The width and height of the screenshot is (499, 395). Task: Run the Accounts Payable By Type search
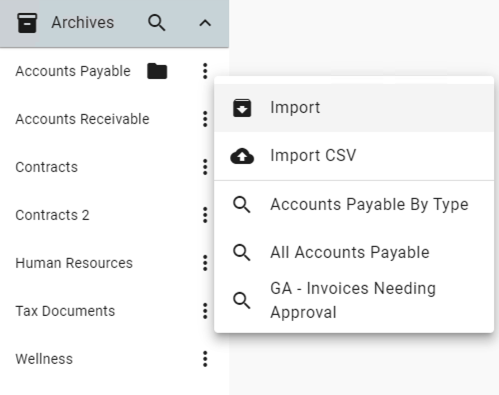(x=354, y=205)
